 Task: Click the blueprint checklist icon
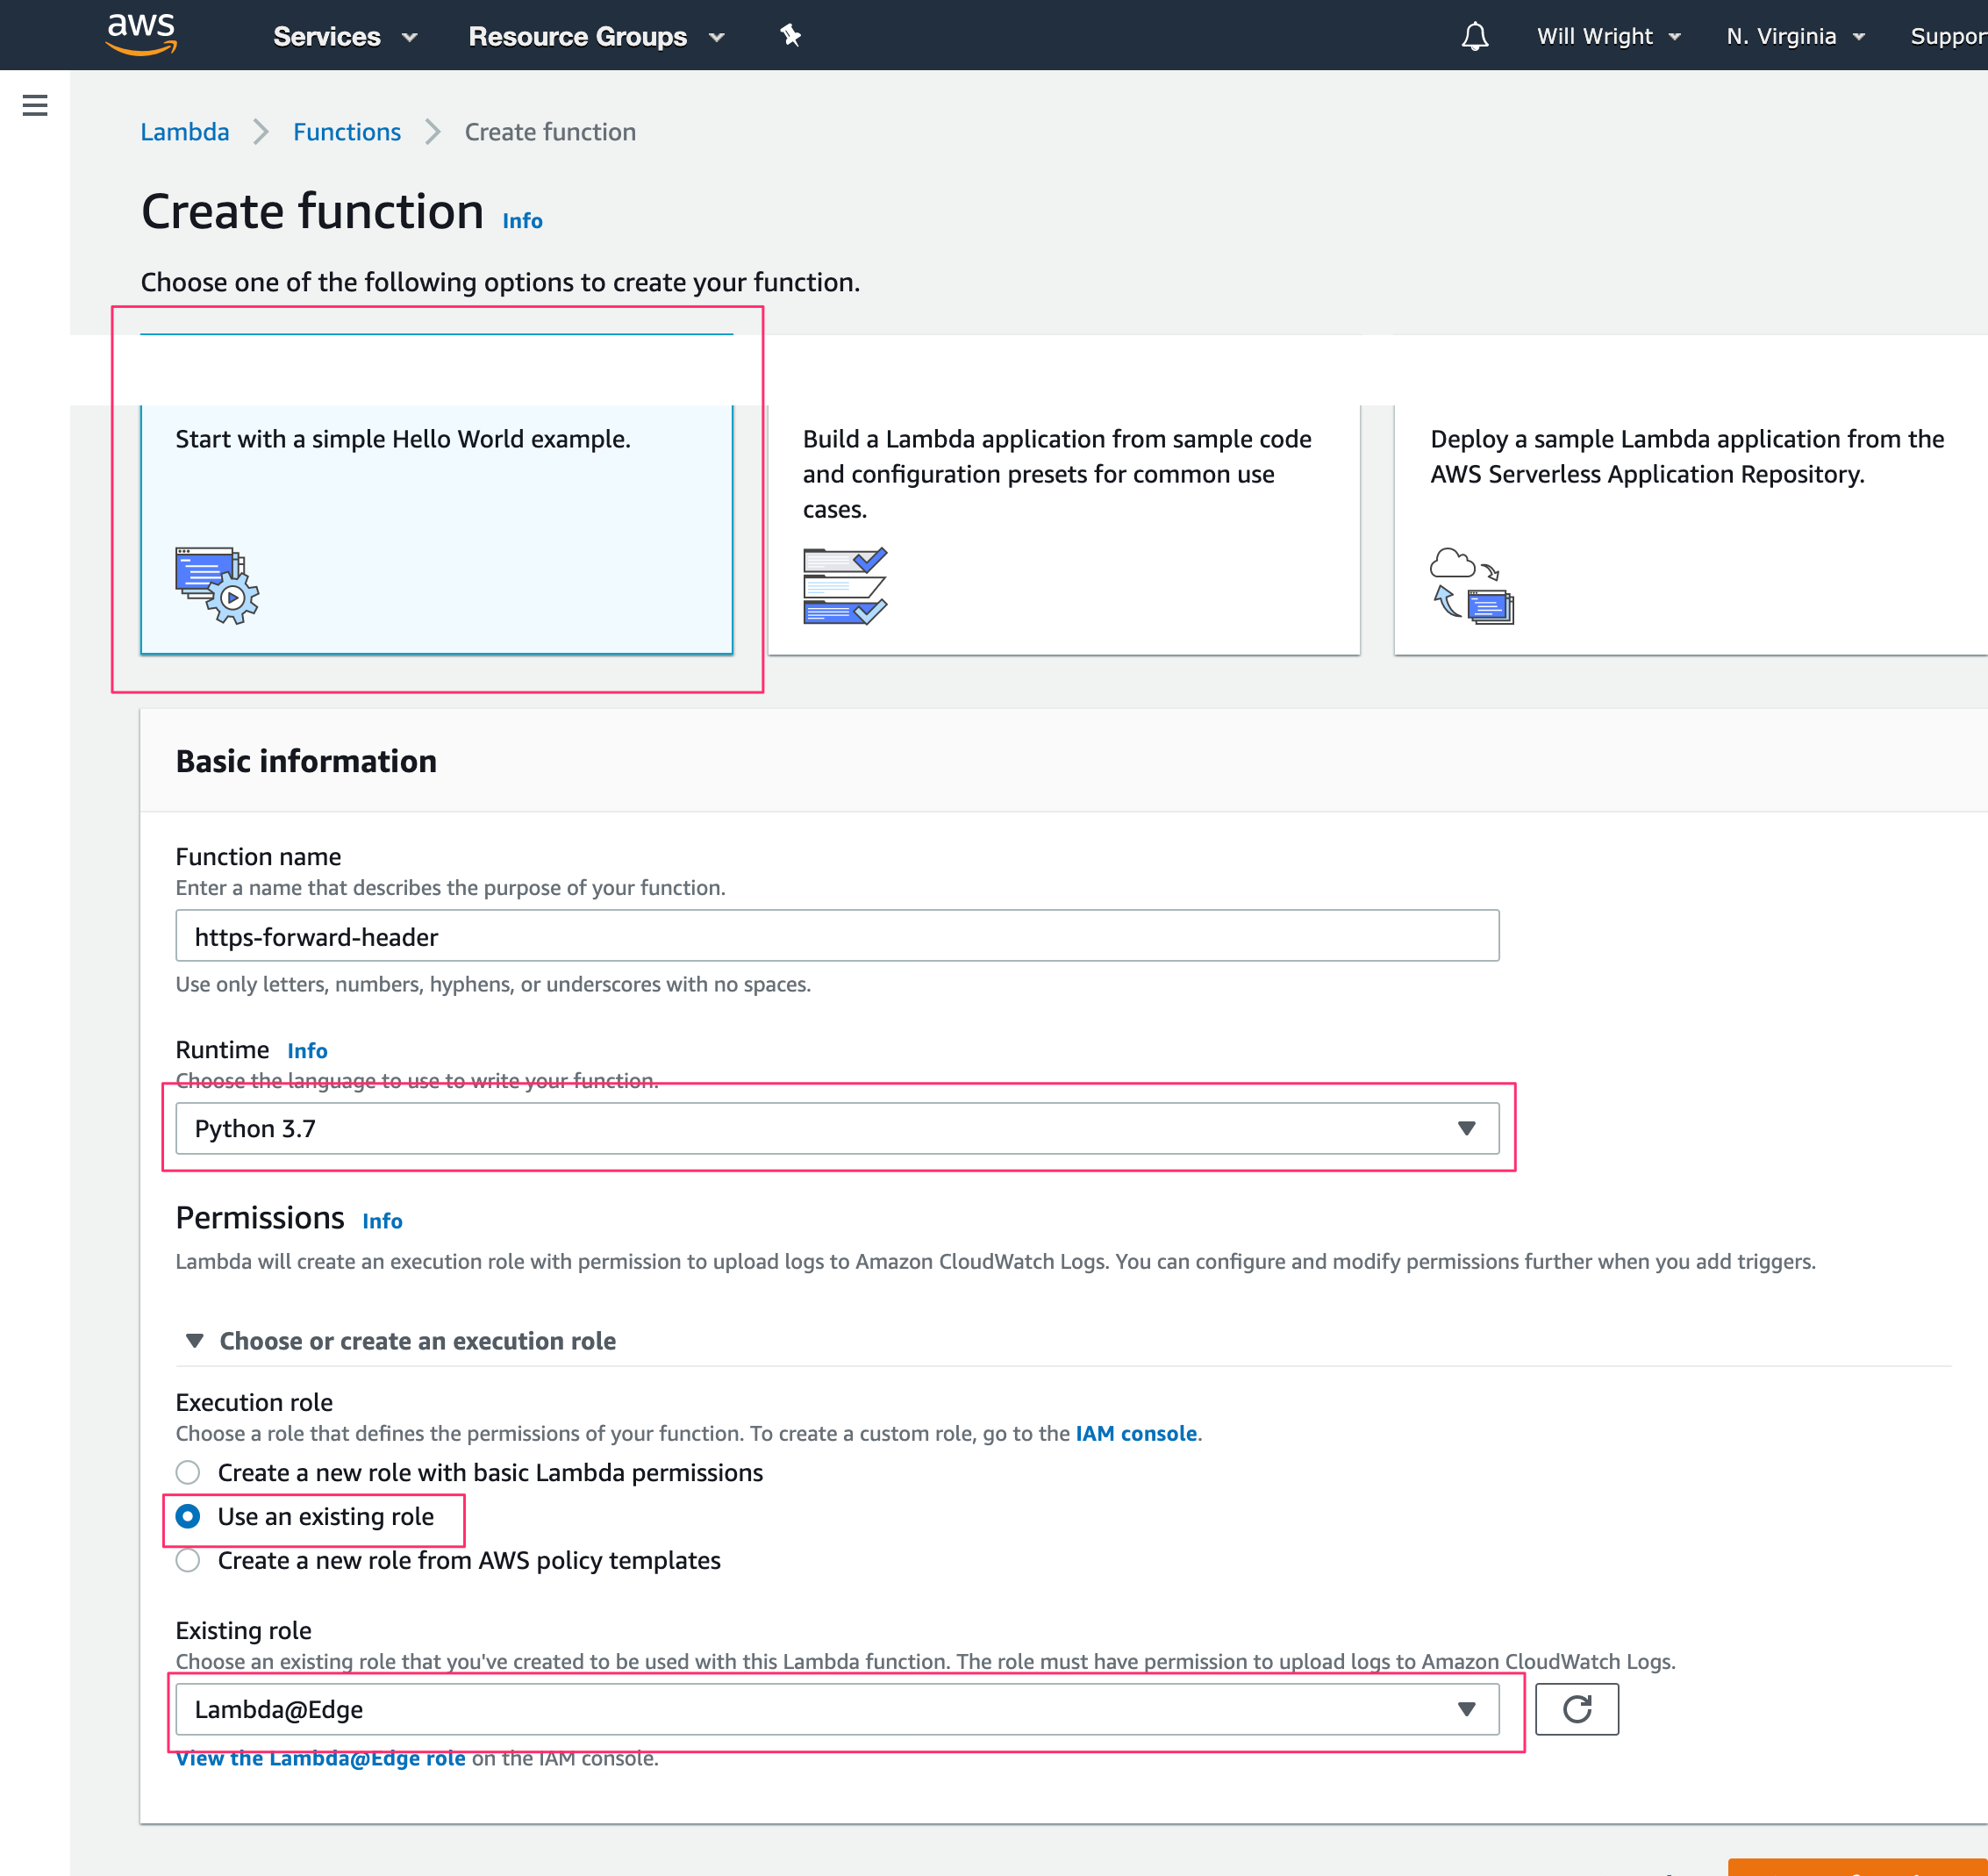[845, 586]
